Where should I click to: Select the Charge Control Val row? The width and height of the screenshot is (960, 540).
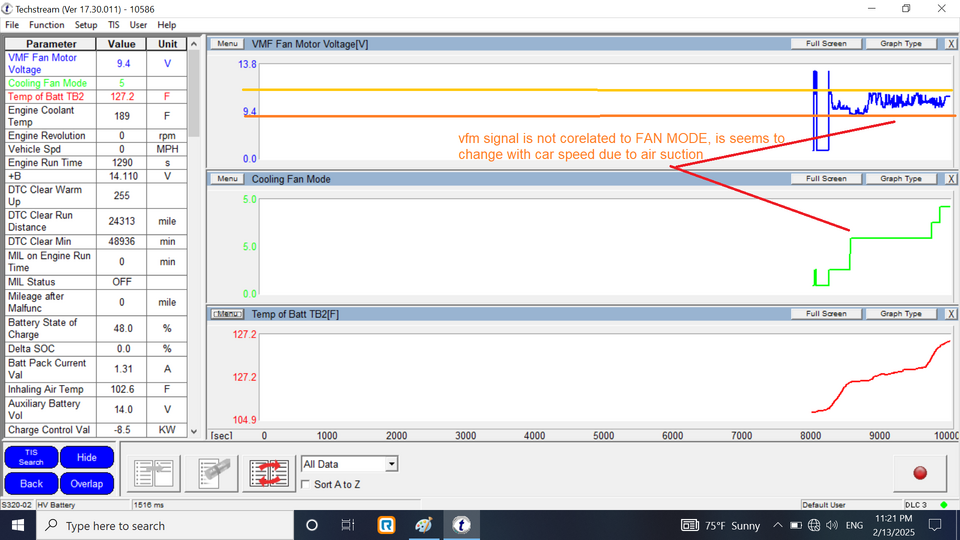96,430
